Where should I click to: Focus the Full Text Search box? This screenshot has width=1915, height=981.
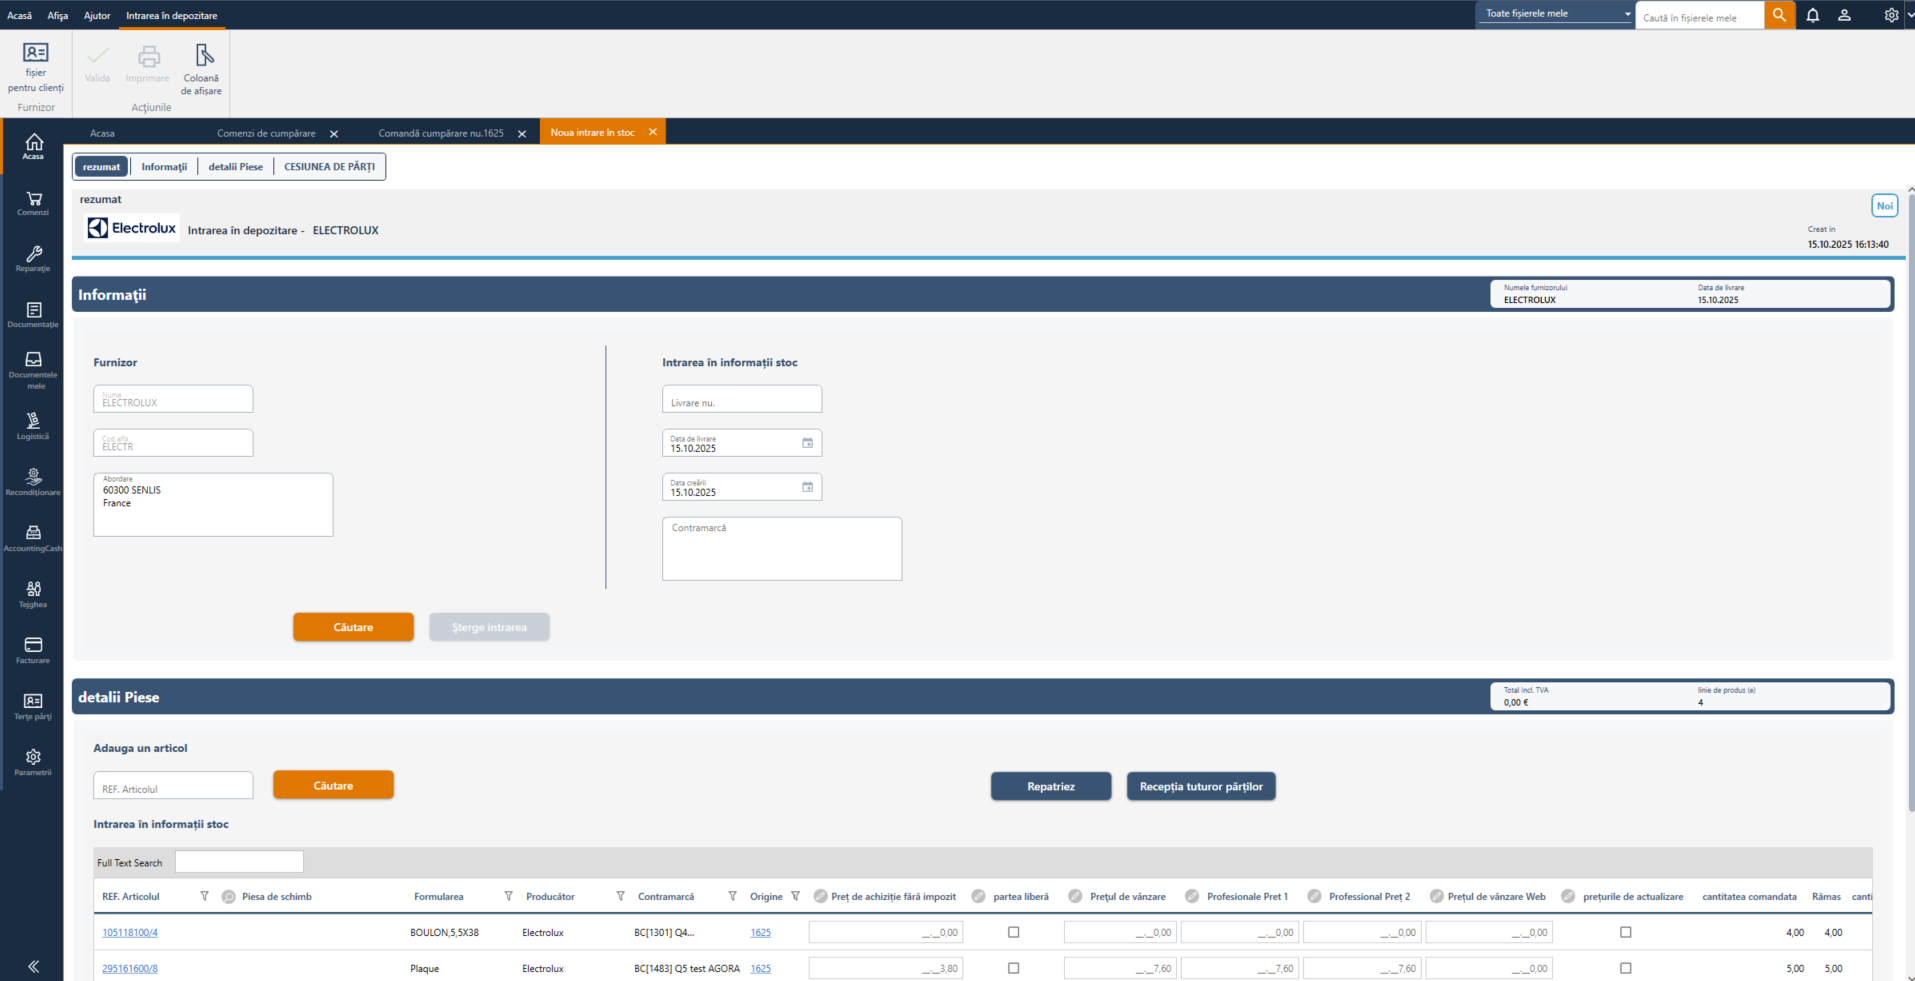click(239, 861)
